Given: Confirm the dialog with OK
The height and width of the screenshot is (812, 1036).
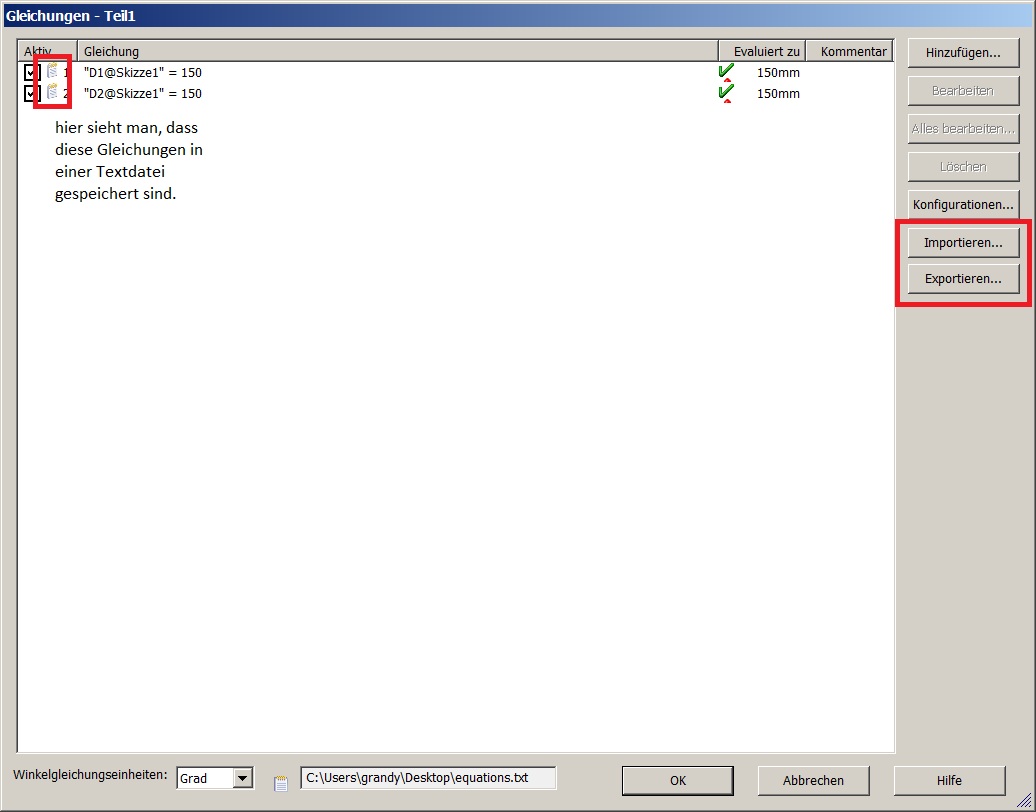Looking at the screenshot, I should coord(678,780).
